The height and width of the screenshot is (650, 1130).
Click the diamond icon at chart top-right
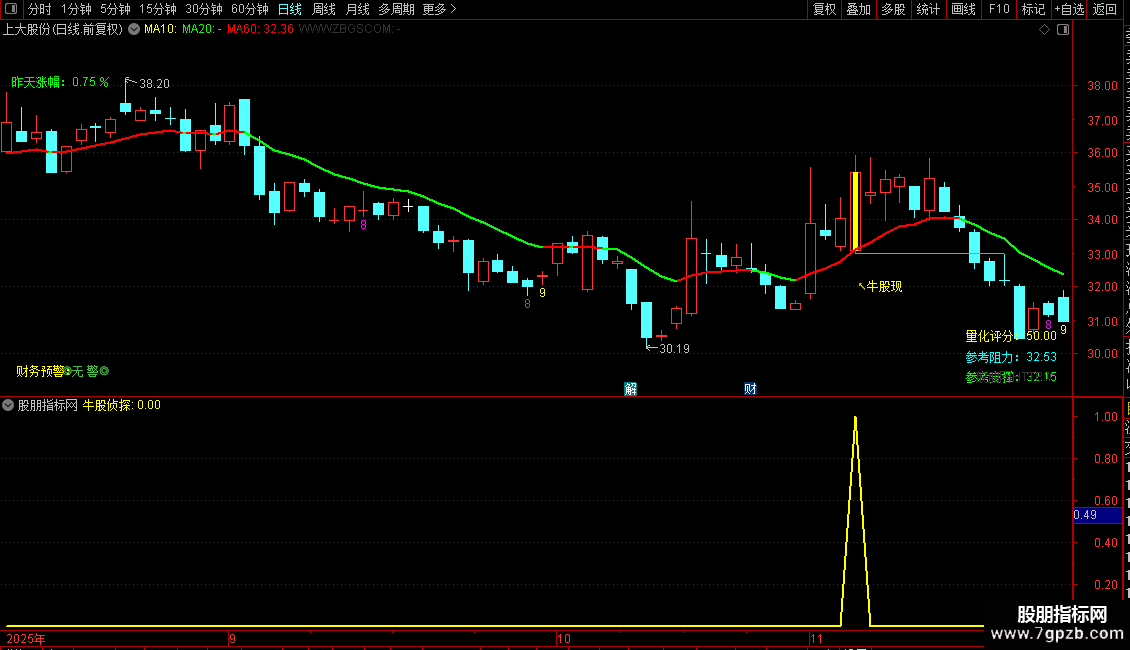(x=1044, y=30)
